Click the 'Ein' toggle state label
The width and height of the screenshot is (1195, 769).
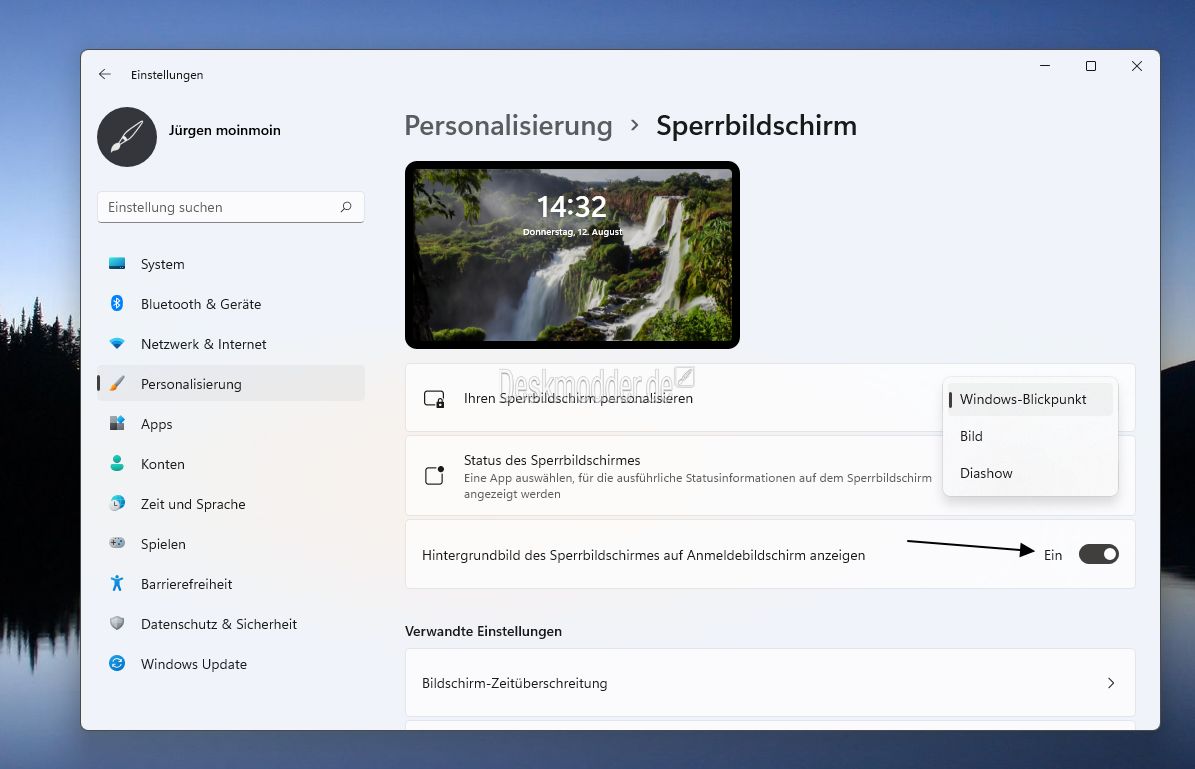(1052, 555)
